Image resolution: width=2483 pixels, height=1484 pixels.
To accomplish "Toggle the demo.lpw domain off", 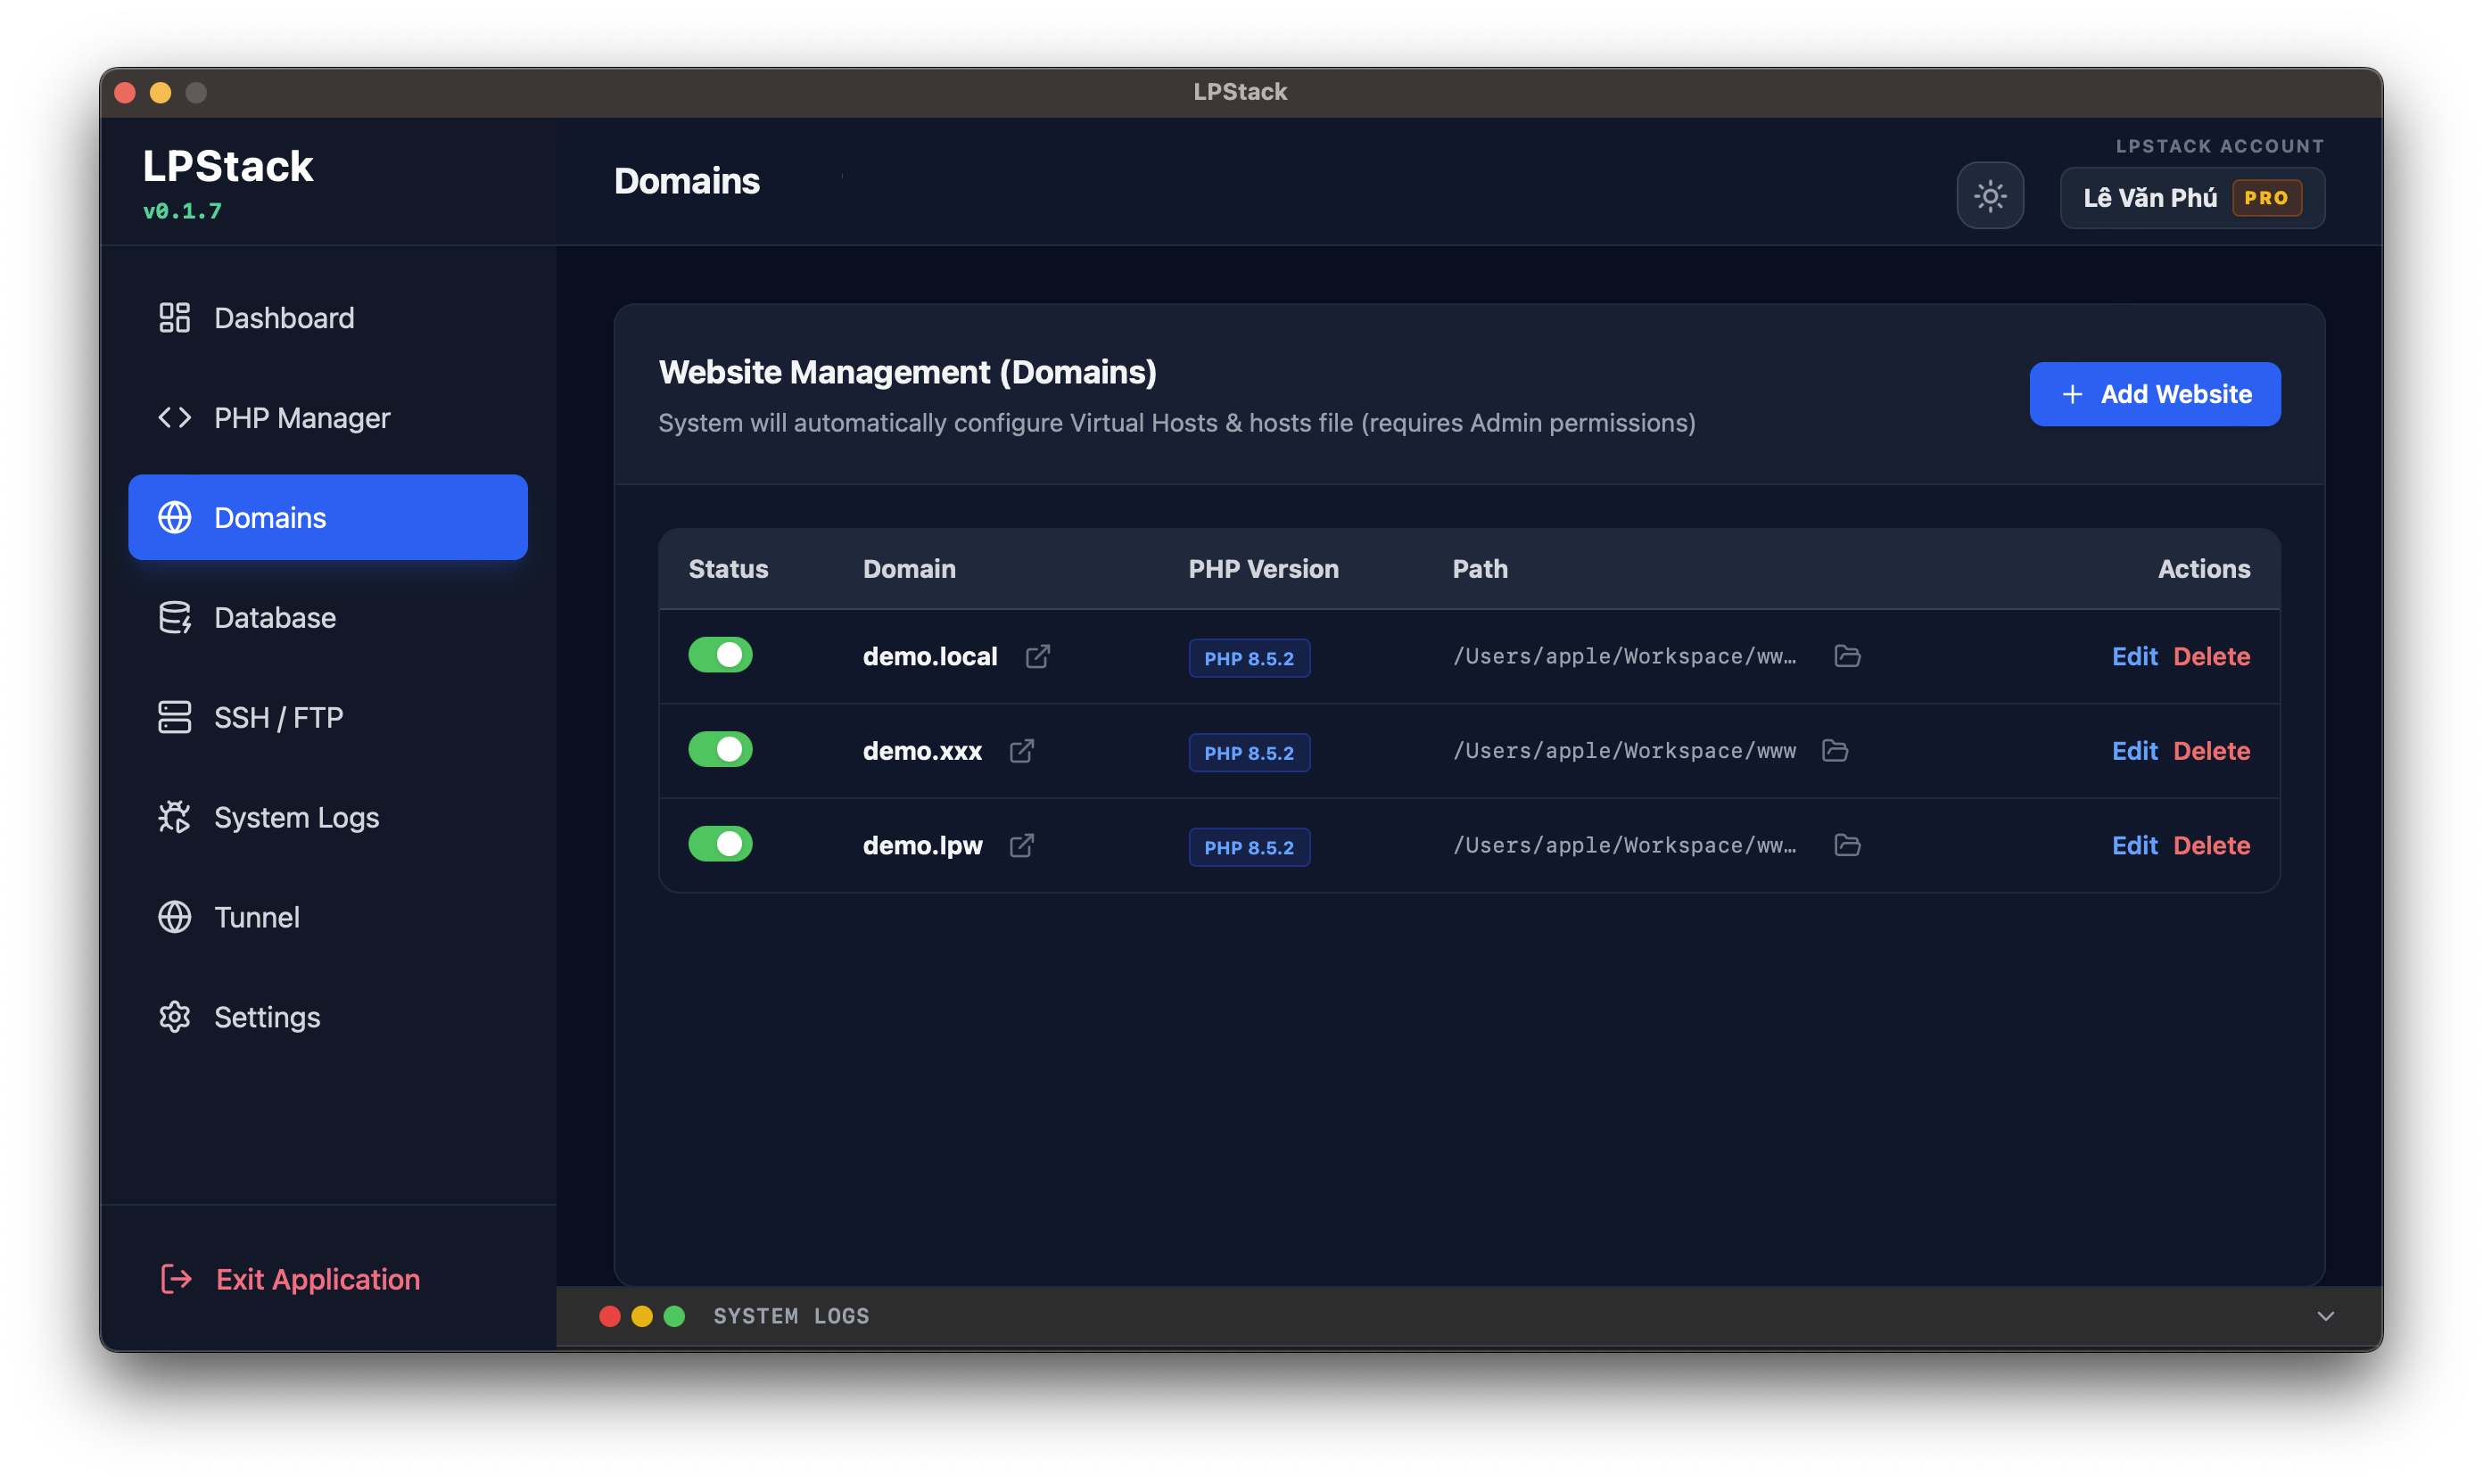I will (x=721, y=843).
